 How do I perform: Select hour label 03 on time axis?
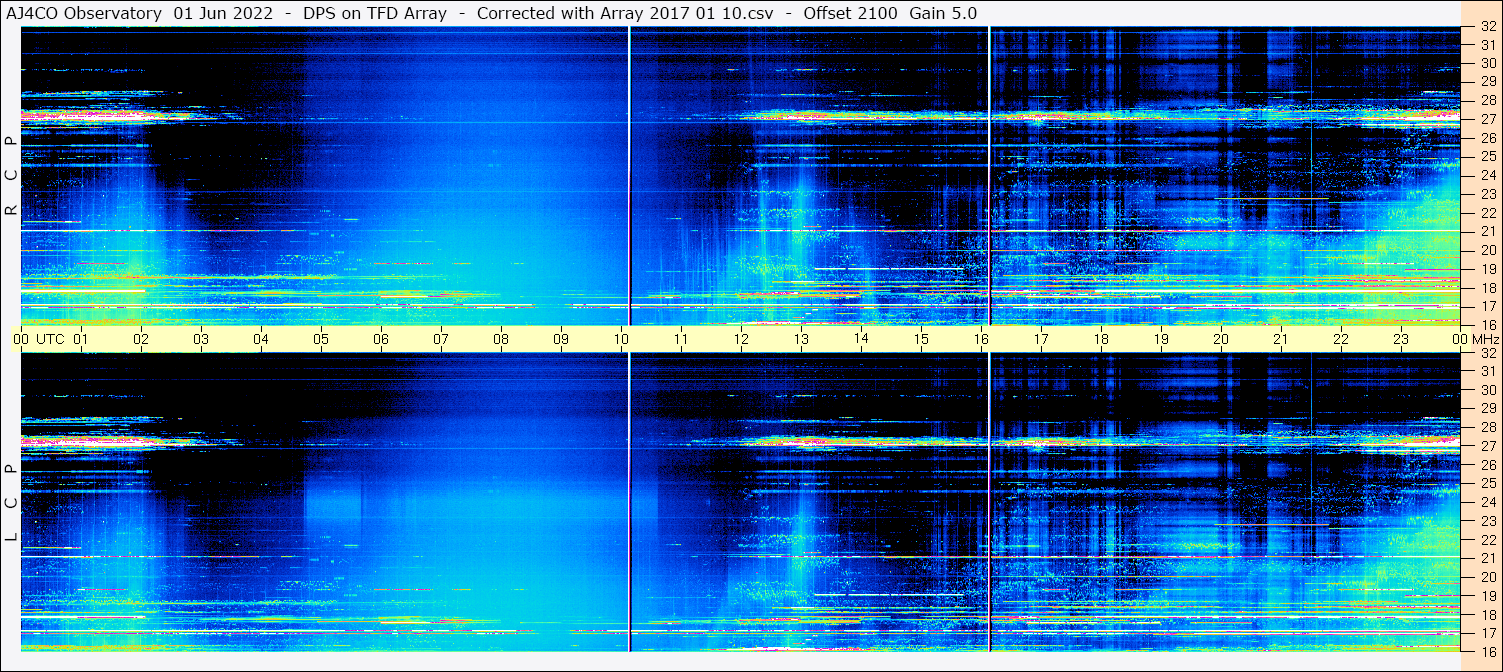201,339
